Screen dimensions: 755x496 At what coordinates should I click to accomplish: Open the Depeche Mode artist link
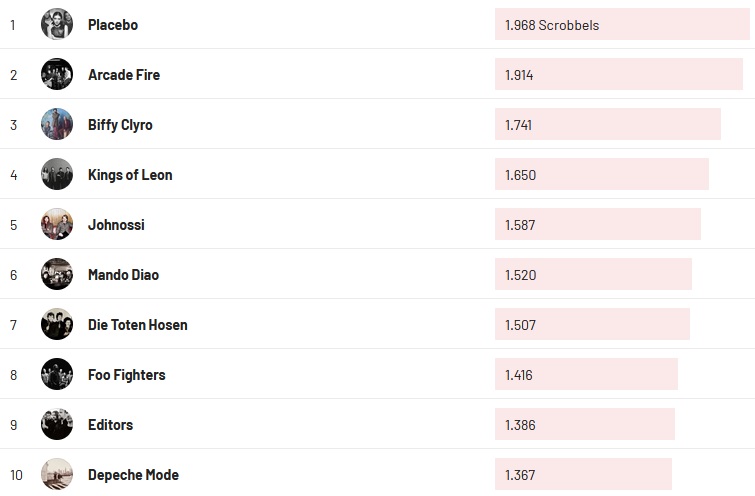point(133,474)
